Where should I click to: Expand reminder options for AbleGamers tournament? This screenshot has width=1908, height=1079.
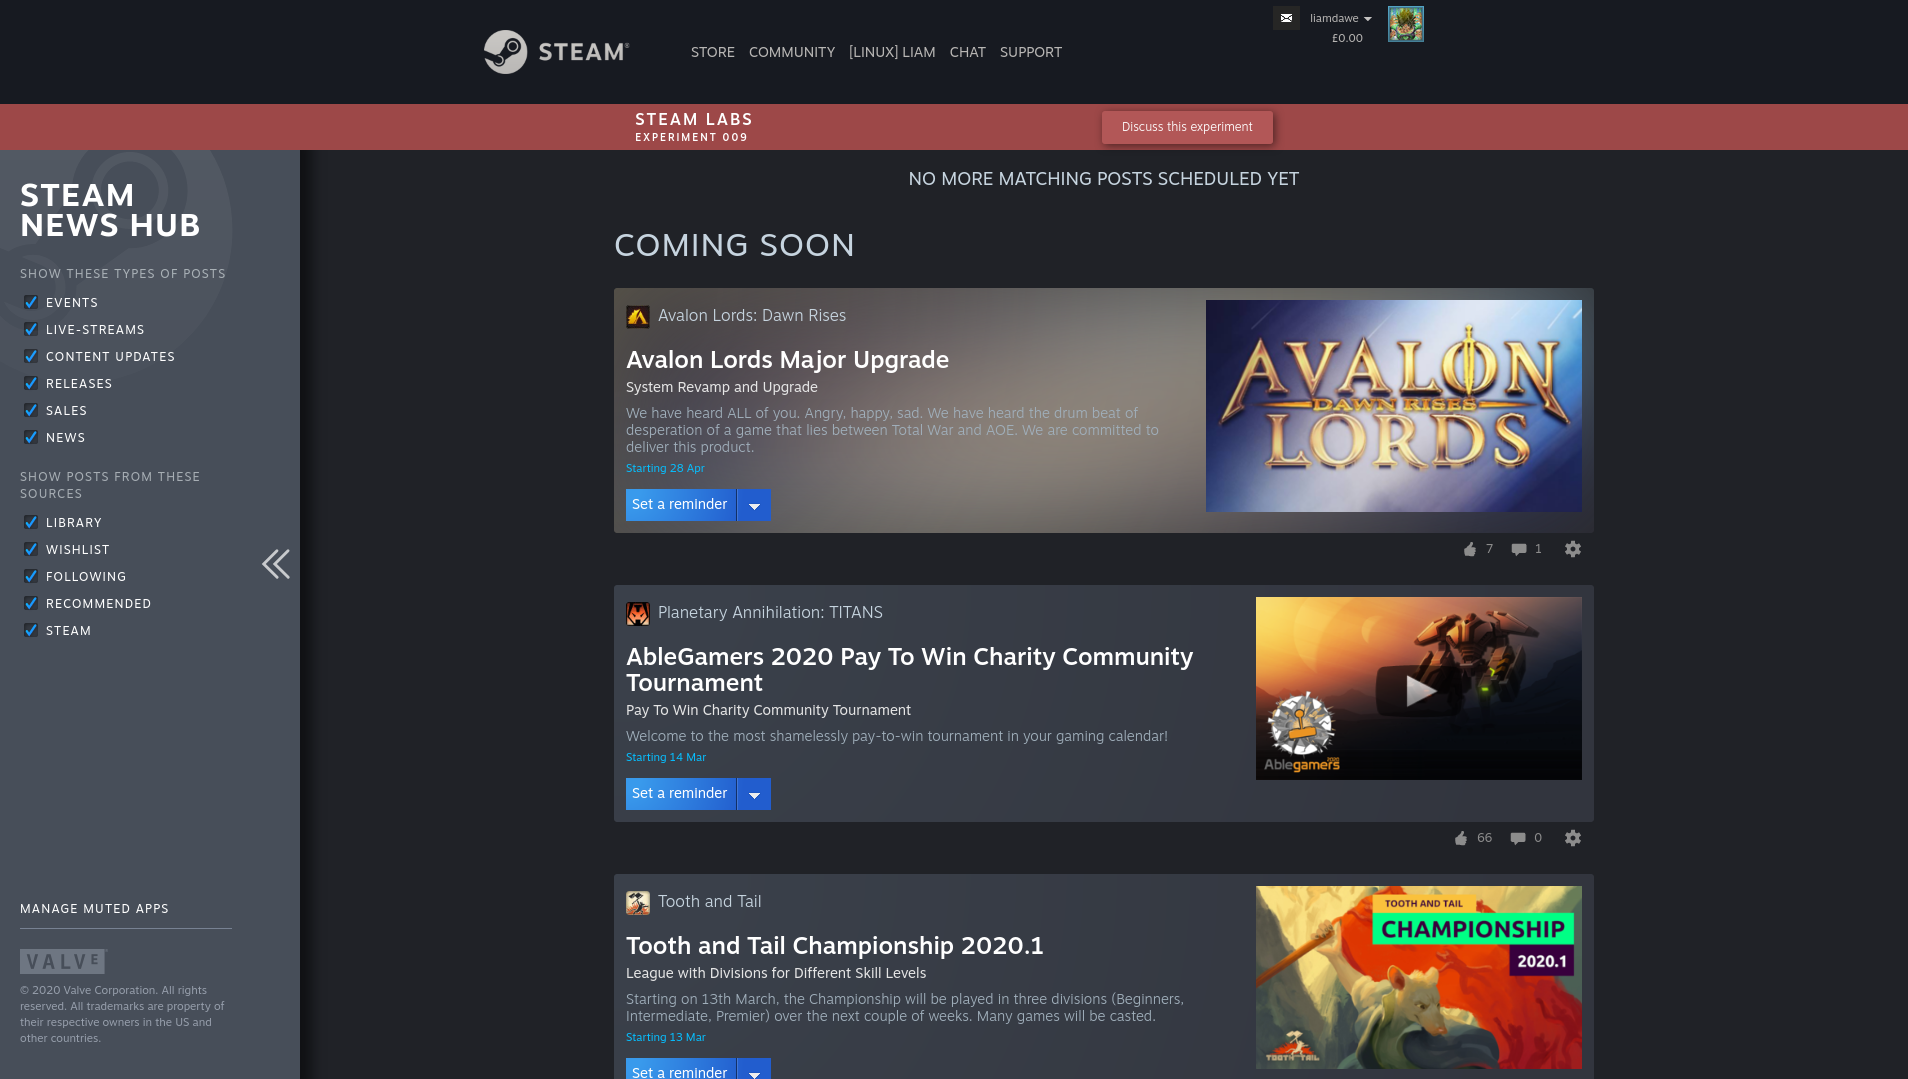pos(754,794)
